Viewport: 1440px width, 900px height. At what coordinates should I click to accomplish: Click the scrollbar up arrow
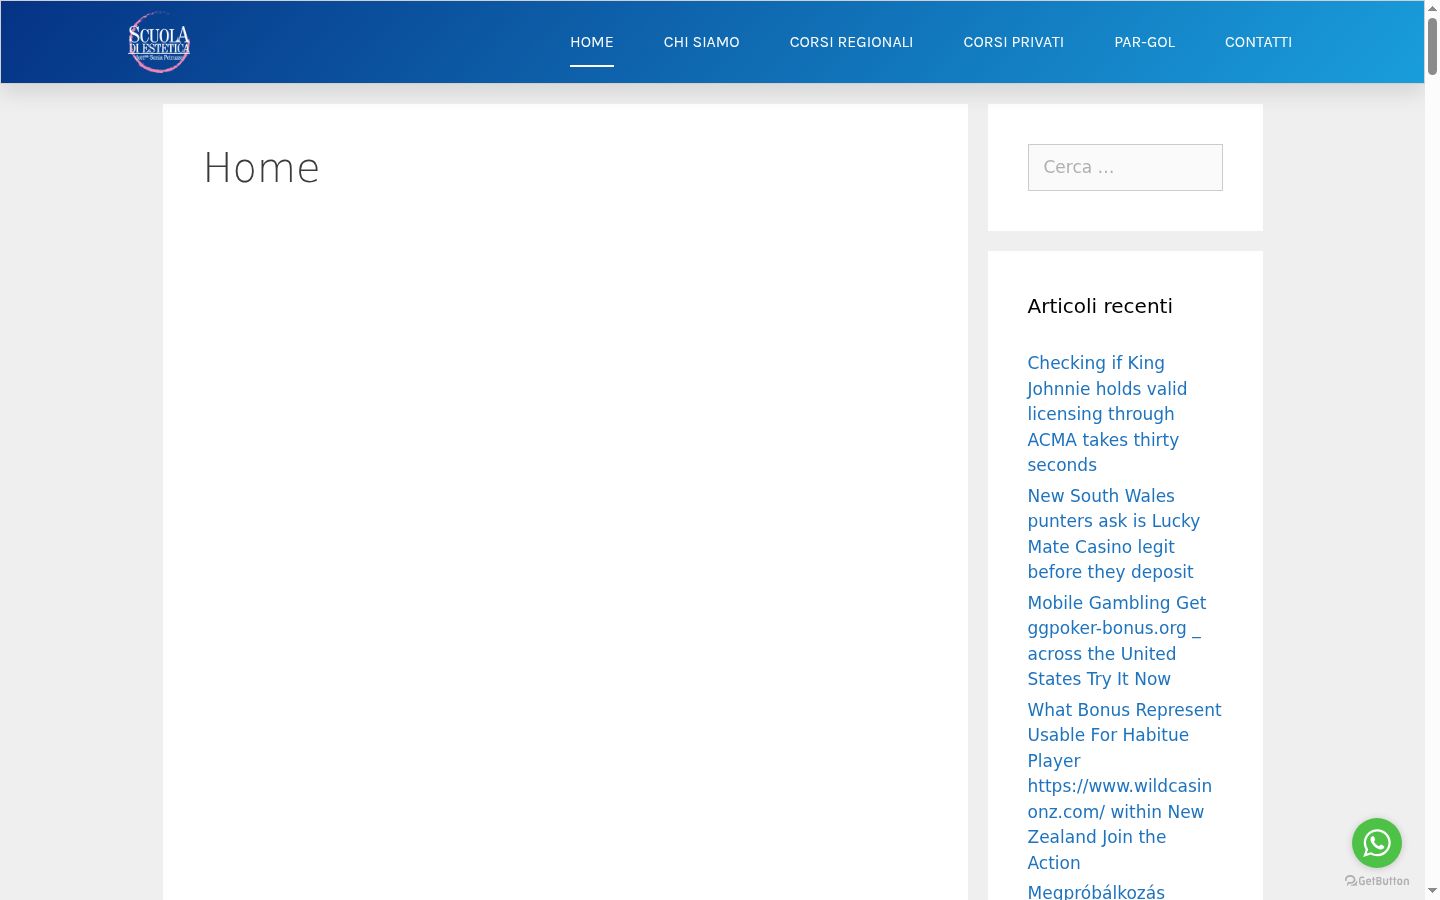(x=1432, y=8)
